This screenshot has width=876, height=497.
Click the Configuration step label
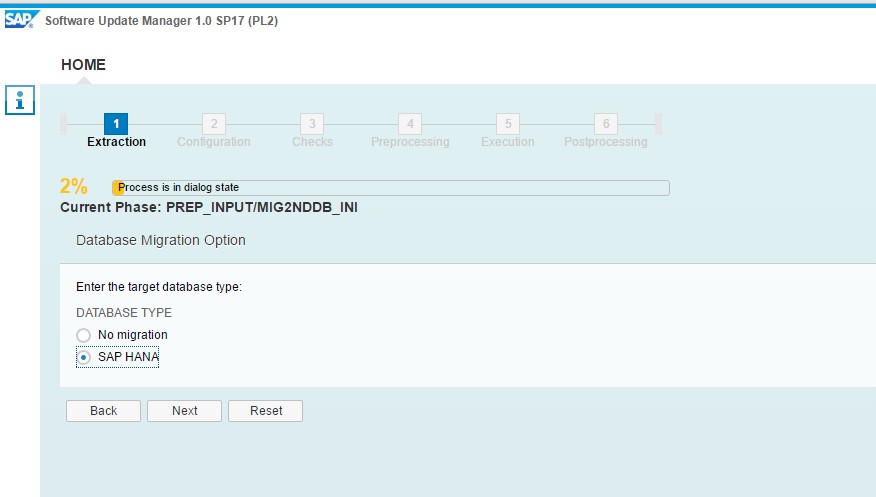(214, 142)
